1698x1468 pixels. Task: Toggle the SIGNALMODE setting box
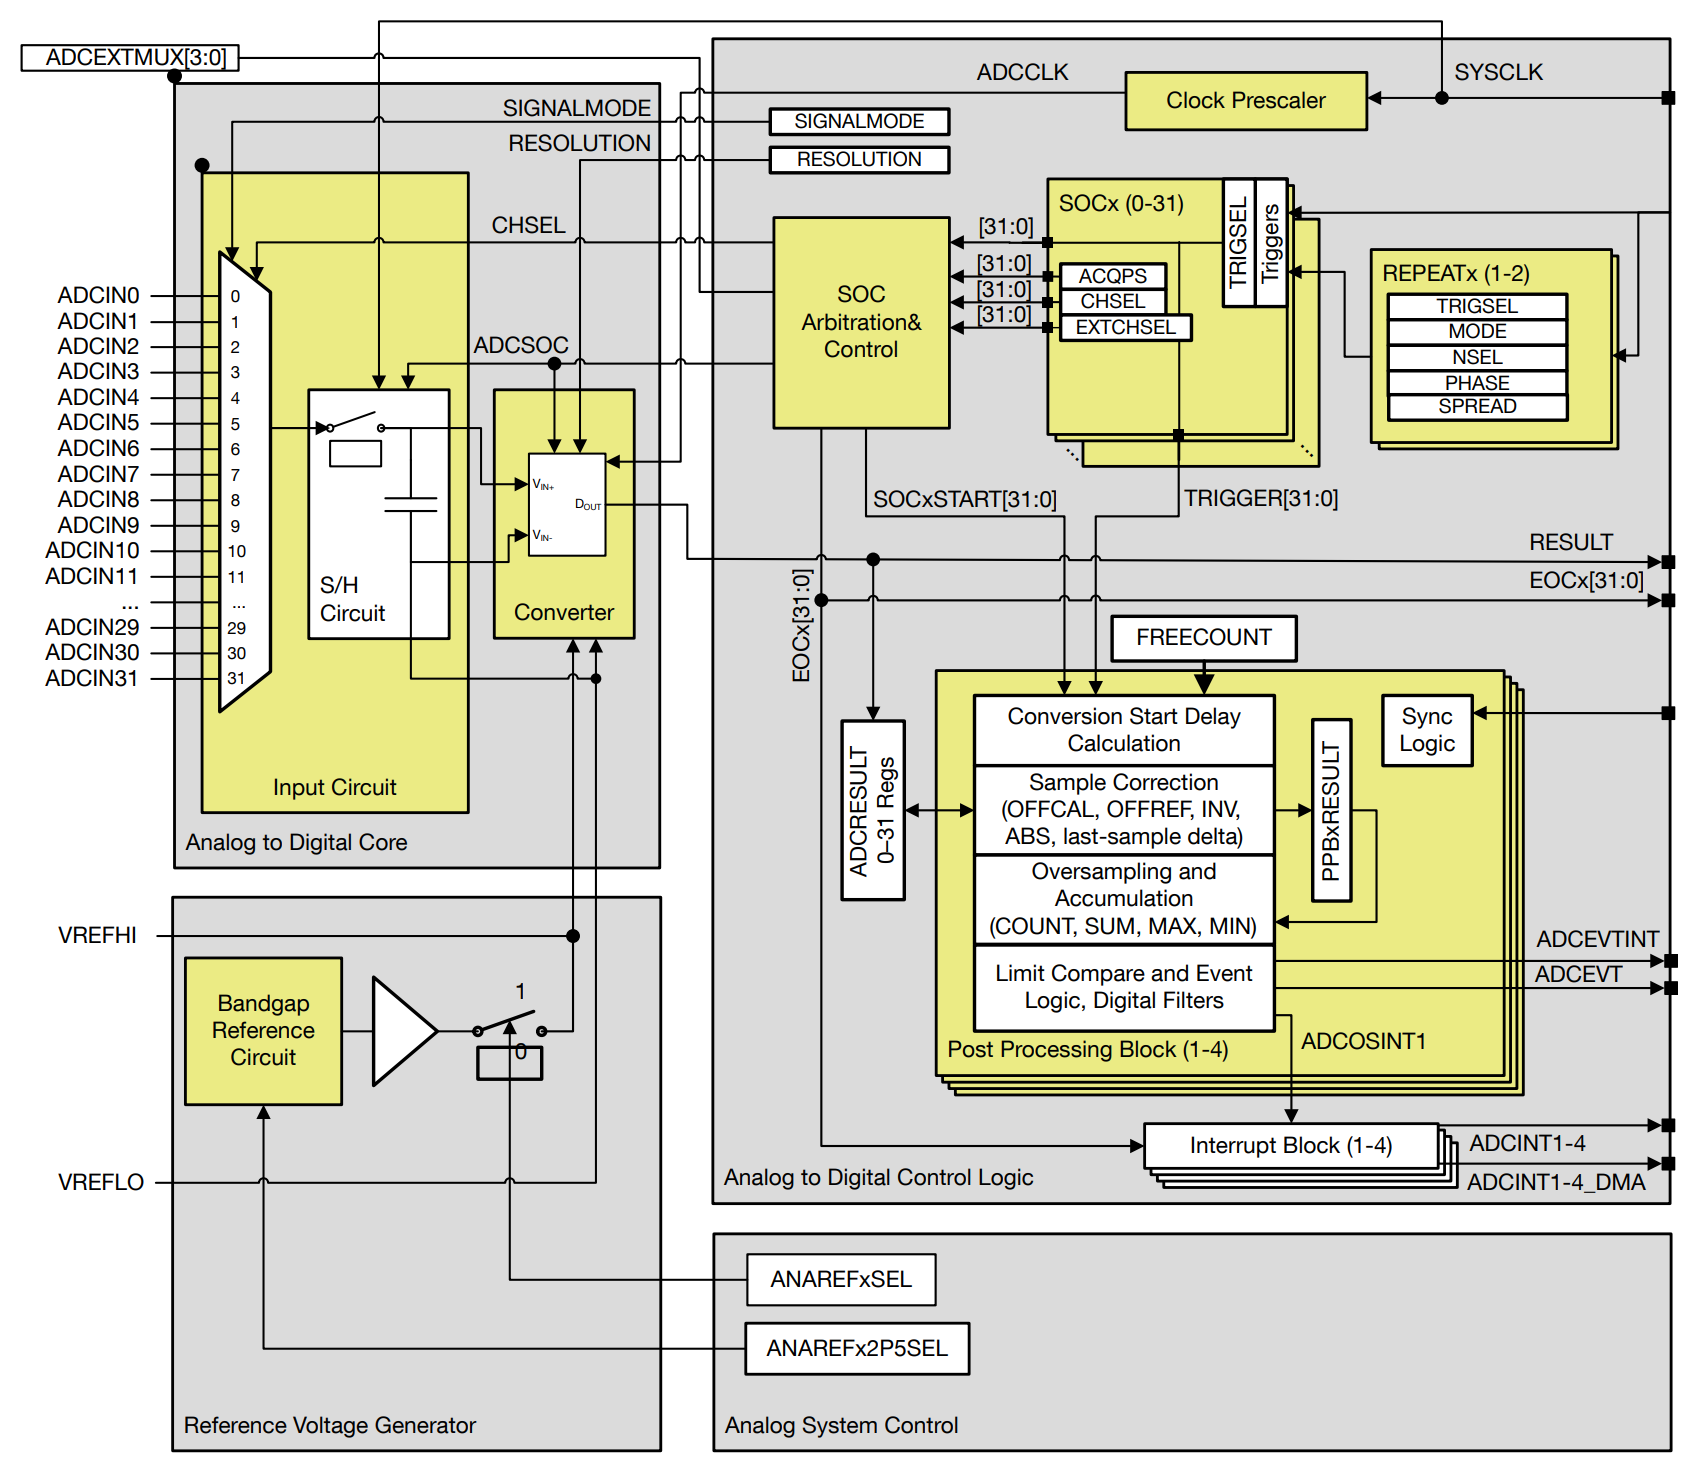pyautogui.click(x=858, y=121)
